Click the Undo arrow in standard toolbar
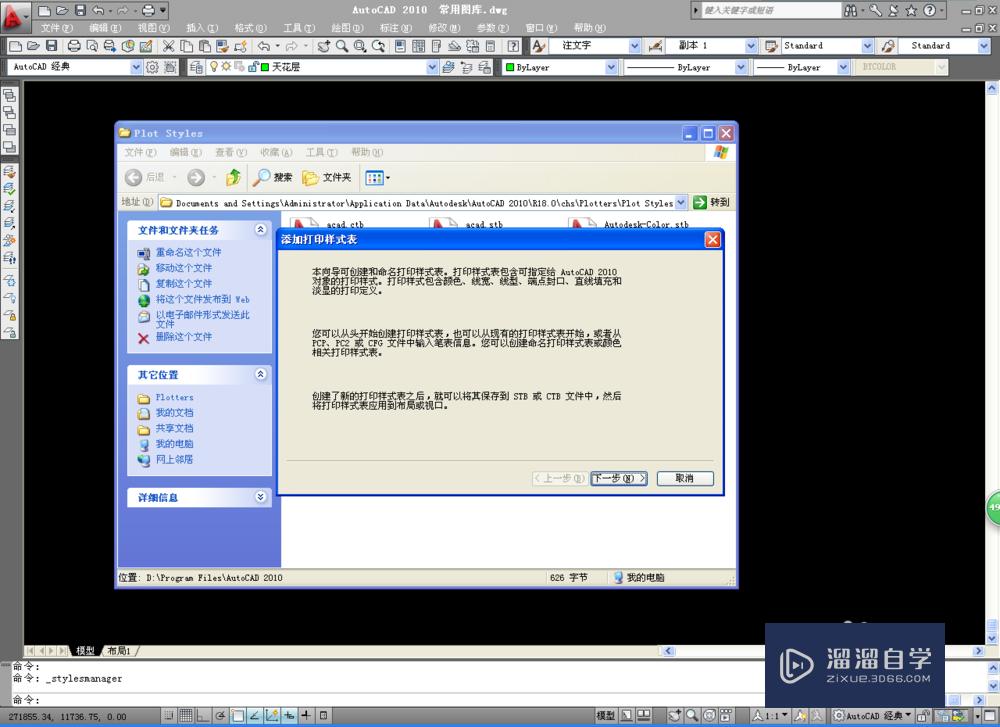 pyautogui.click(x=264, y=46)
